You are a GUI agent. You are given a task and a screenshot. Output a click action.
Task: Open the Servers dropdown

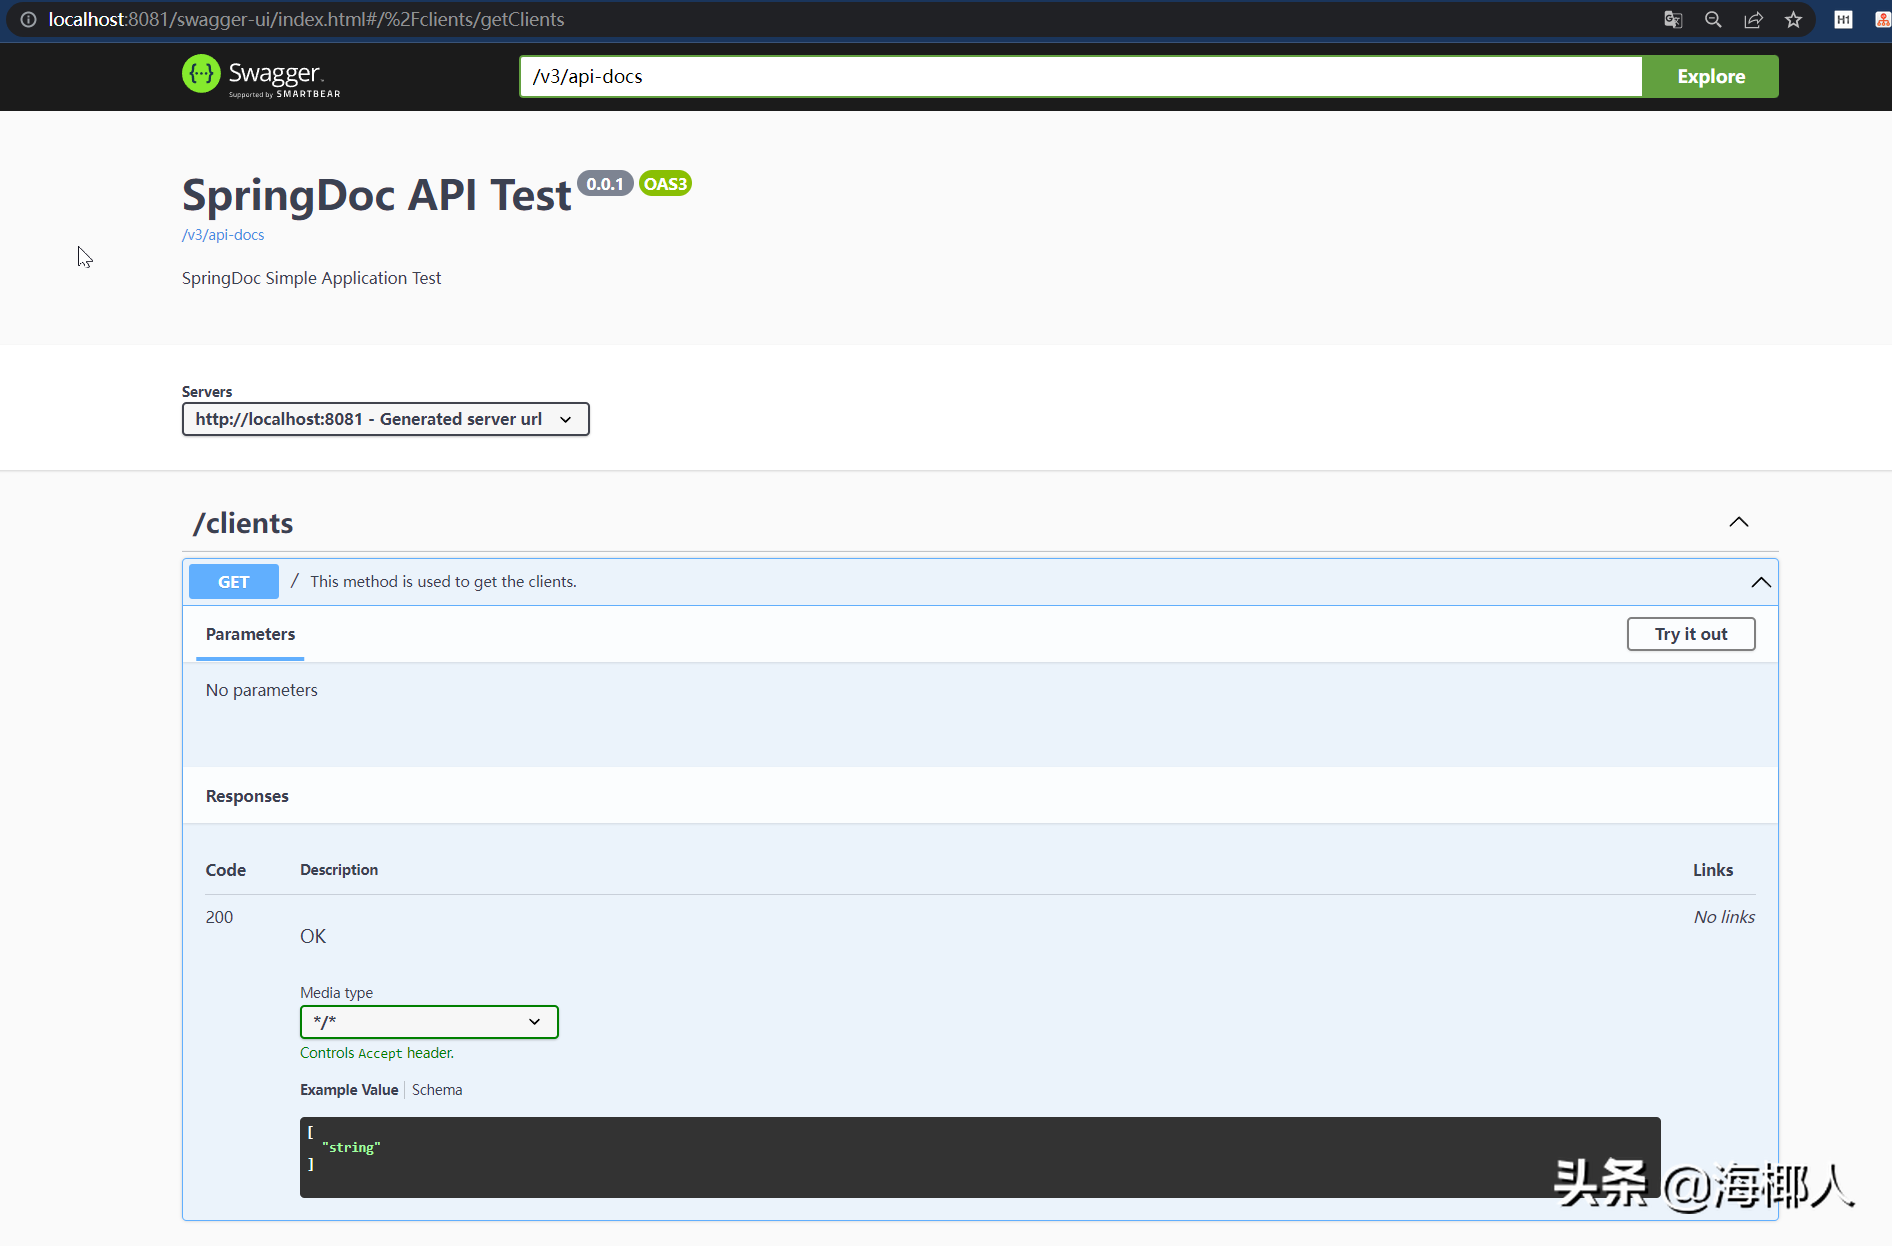tap(385, 419)
